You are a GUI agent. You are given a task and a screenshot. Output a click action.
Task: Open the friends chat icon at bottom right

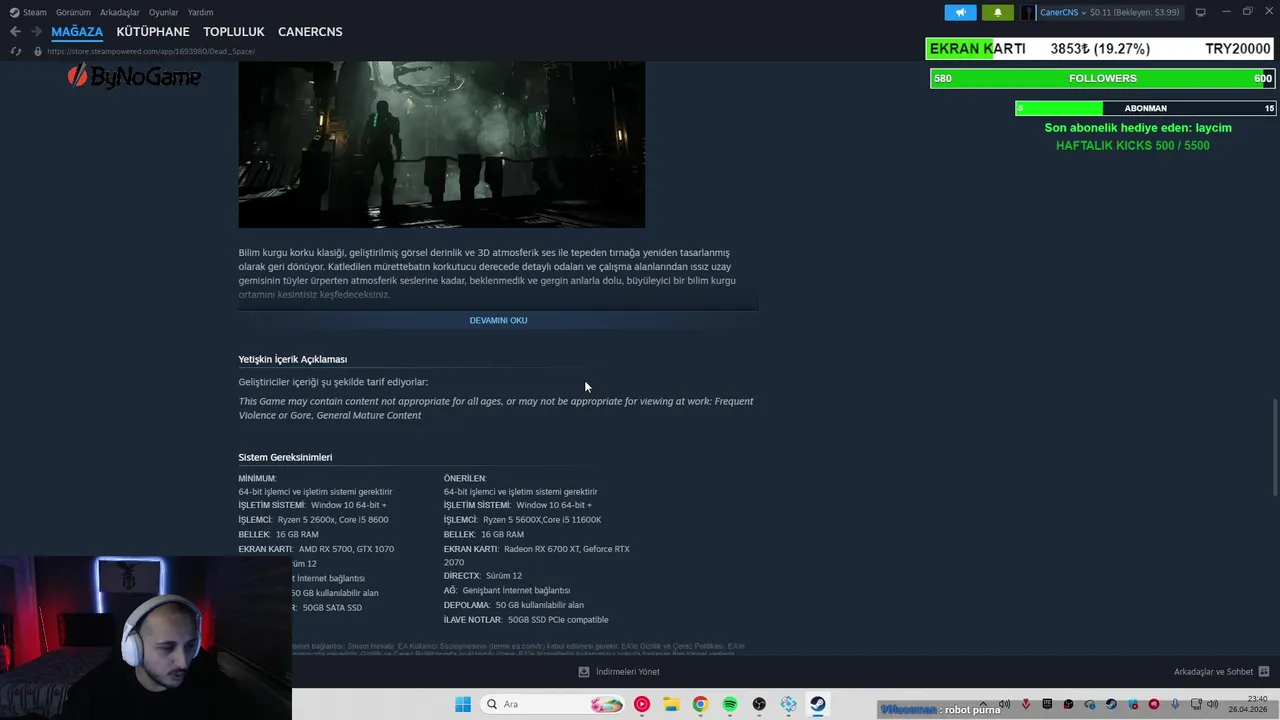coord(1263,672)
